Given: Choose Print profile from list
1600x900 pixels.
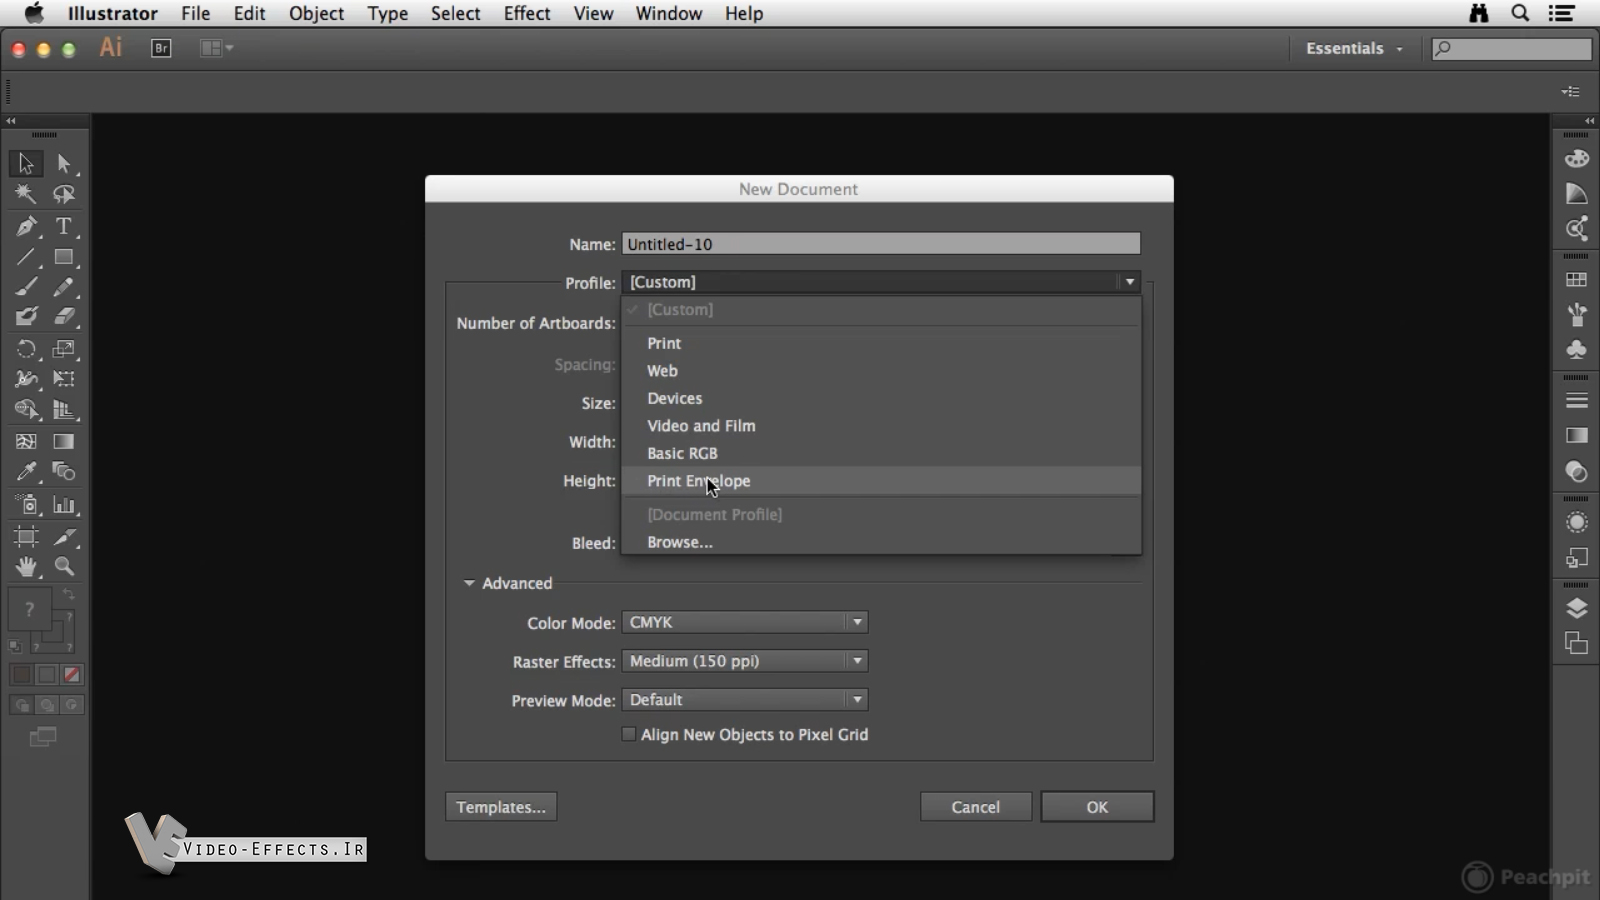Looking at the screenshot, I should click(x=881, y=343).
